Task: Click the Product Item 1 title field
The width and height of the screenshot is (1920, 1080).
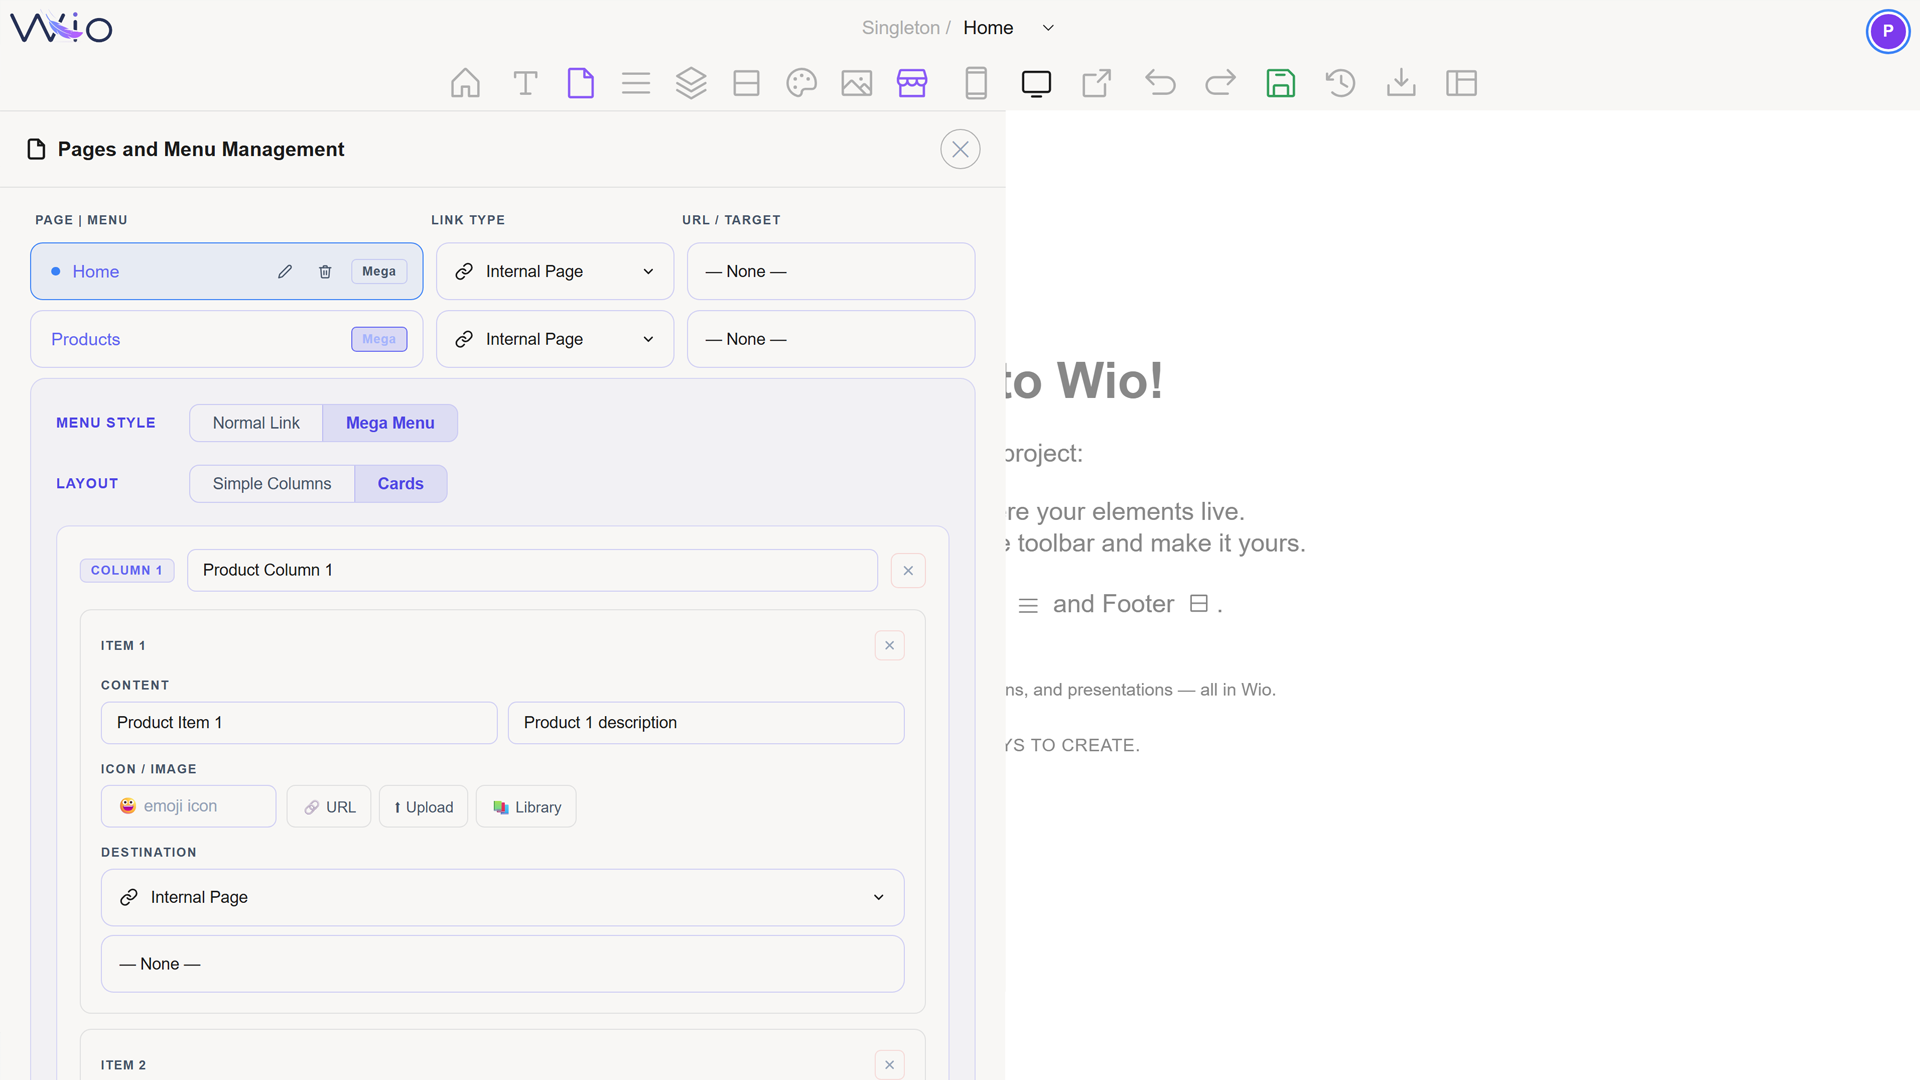Action: click(299, 723)
